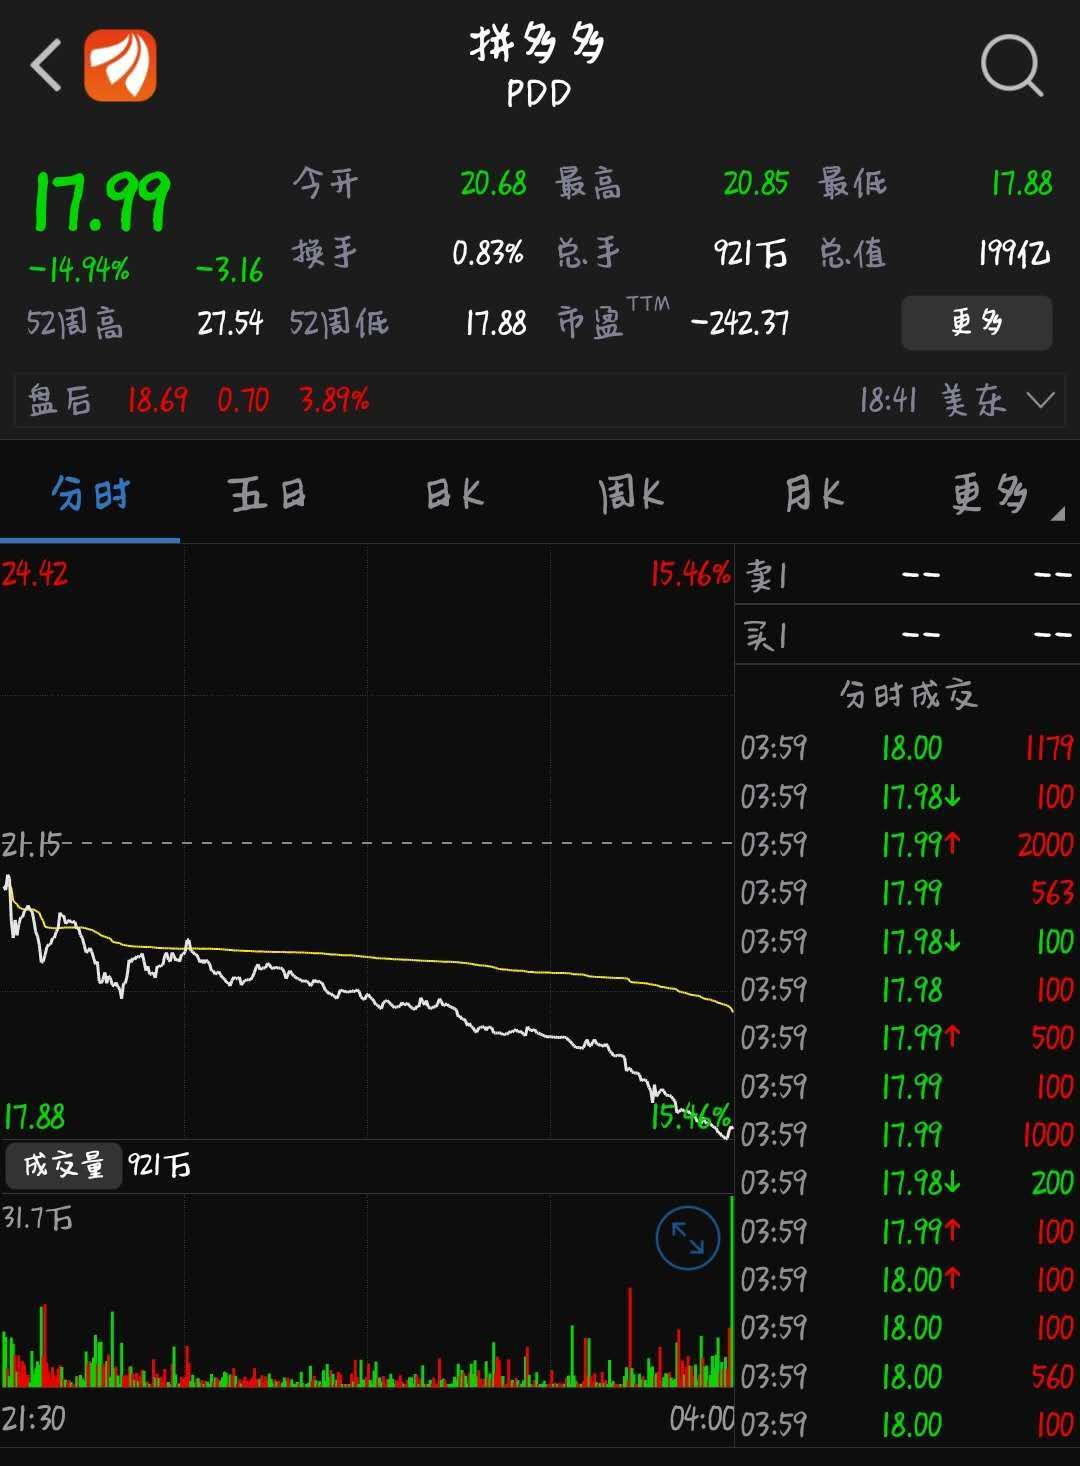This screenshot has width=1080, height=1466.
Task: Expand chart to fullscreen with the arrows icon
Action: pyautogui.click(x=688, y=1238)
